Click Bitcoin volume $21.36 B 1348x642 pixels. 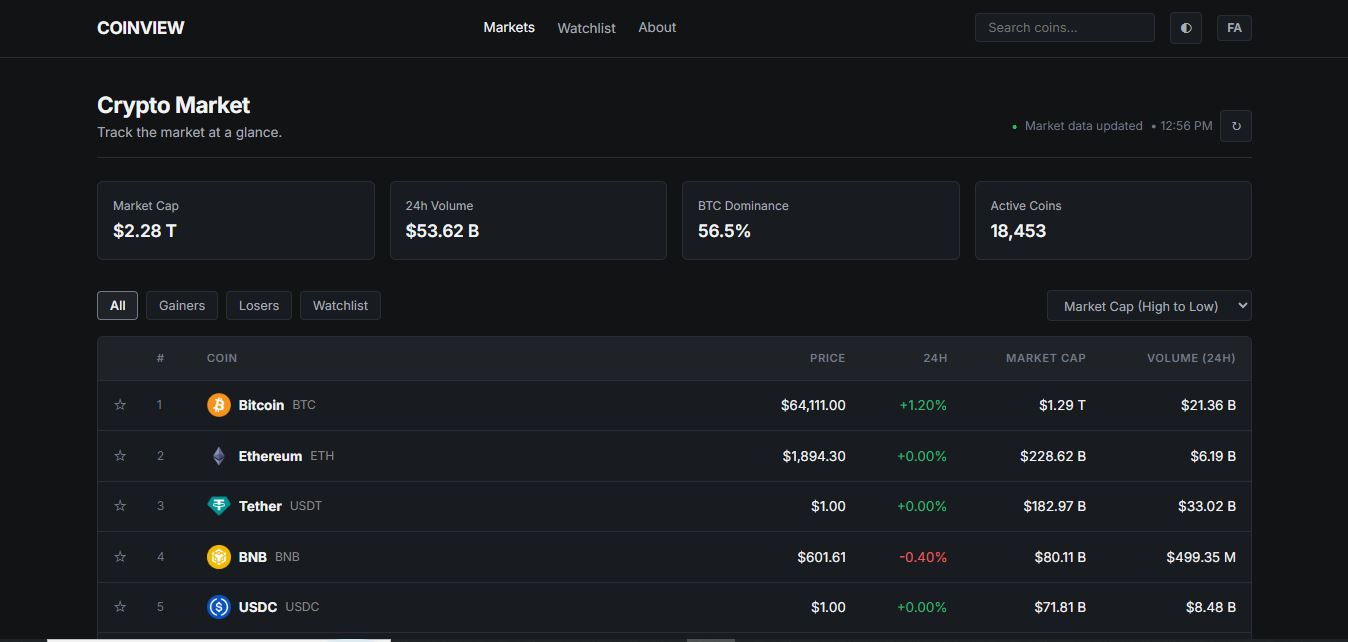click(x=1208, y=405)
